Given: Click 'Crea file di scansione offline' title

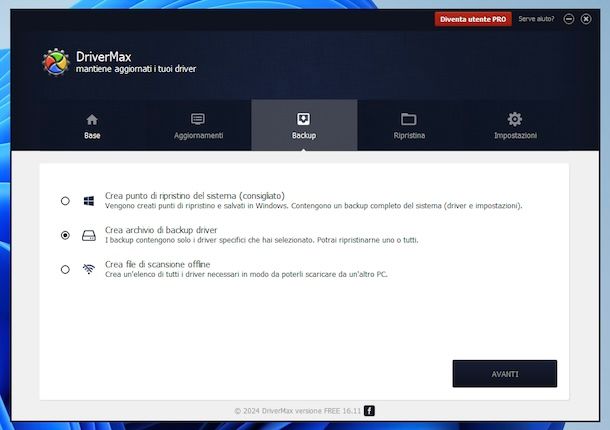Looking at the screenshot, I should coord(157,264).
